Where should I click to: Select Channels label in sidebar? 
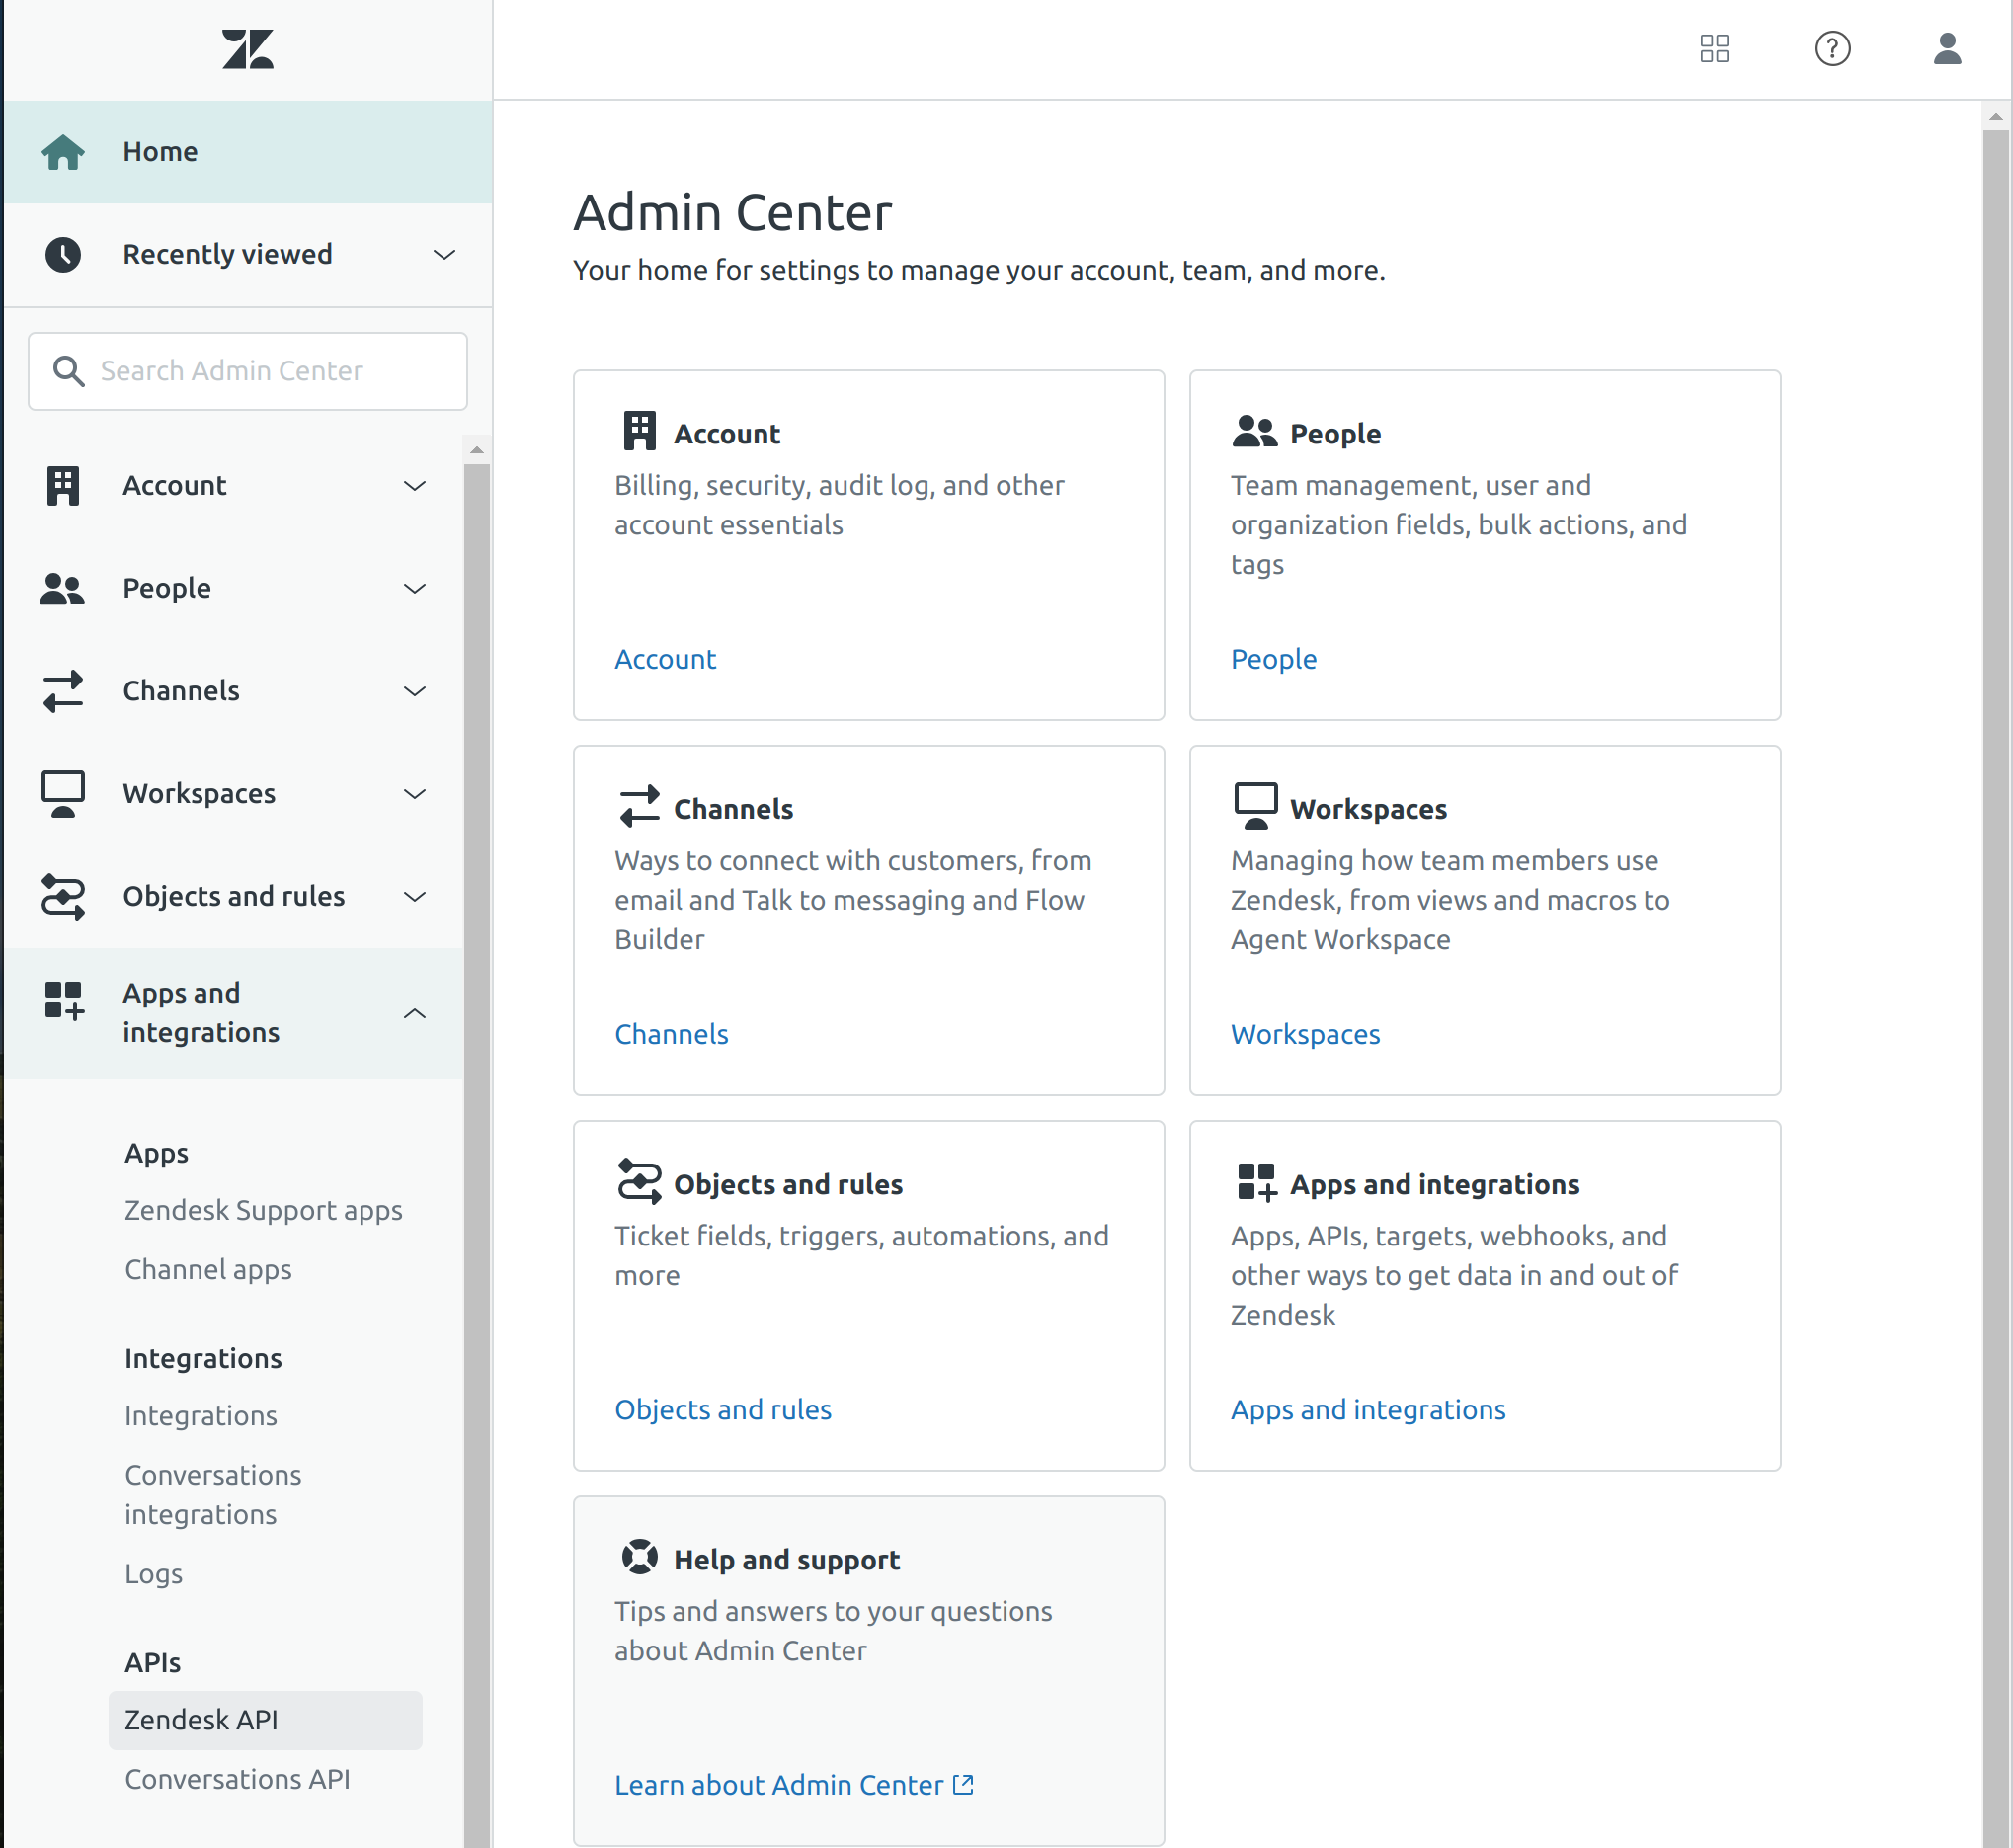coord(181,691)
